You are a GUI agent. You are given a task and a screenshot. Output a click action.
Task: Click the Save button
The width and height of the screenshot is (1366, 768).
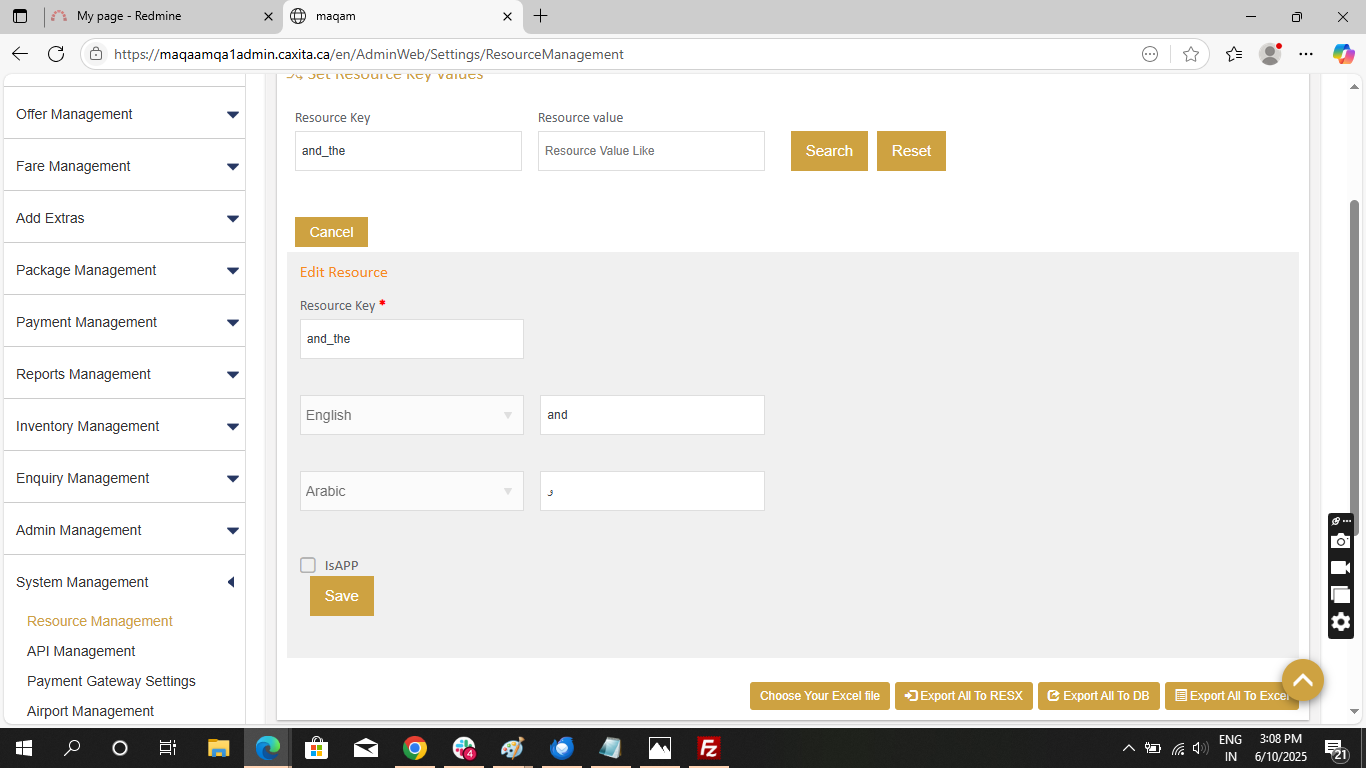tap(341, 596)
